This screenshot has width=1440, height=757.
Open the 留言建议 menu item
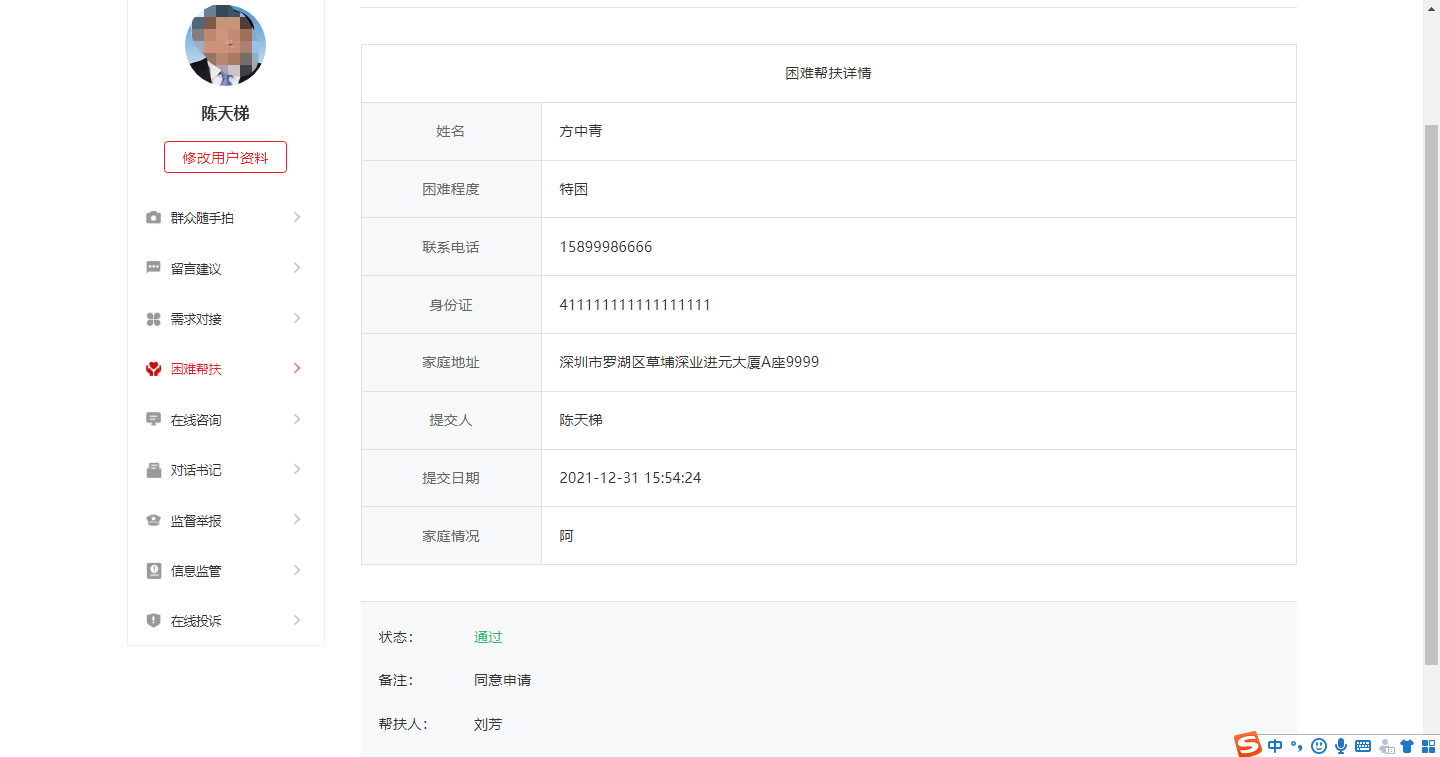click(196, 269)
